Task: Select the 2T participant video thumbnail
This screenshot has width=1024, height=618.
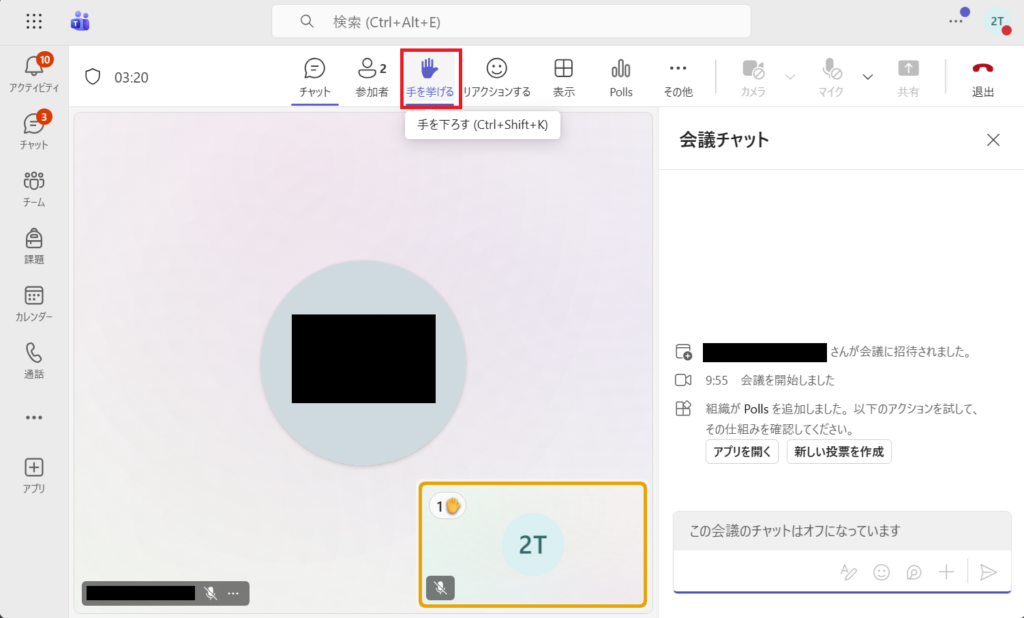Action: coord(532,544)
